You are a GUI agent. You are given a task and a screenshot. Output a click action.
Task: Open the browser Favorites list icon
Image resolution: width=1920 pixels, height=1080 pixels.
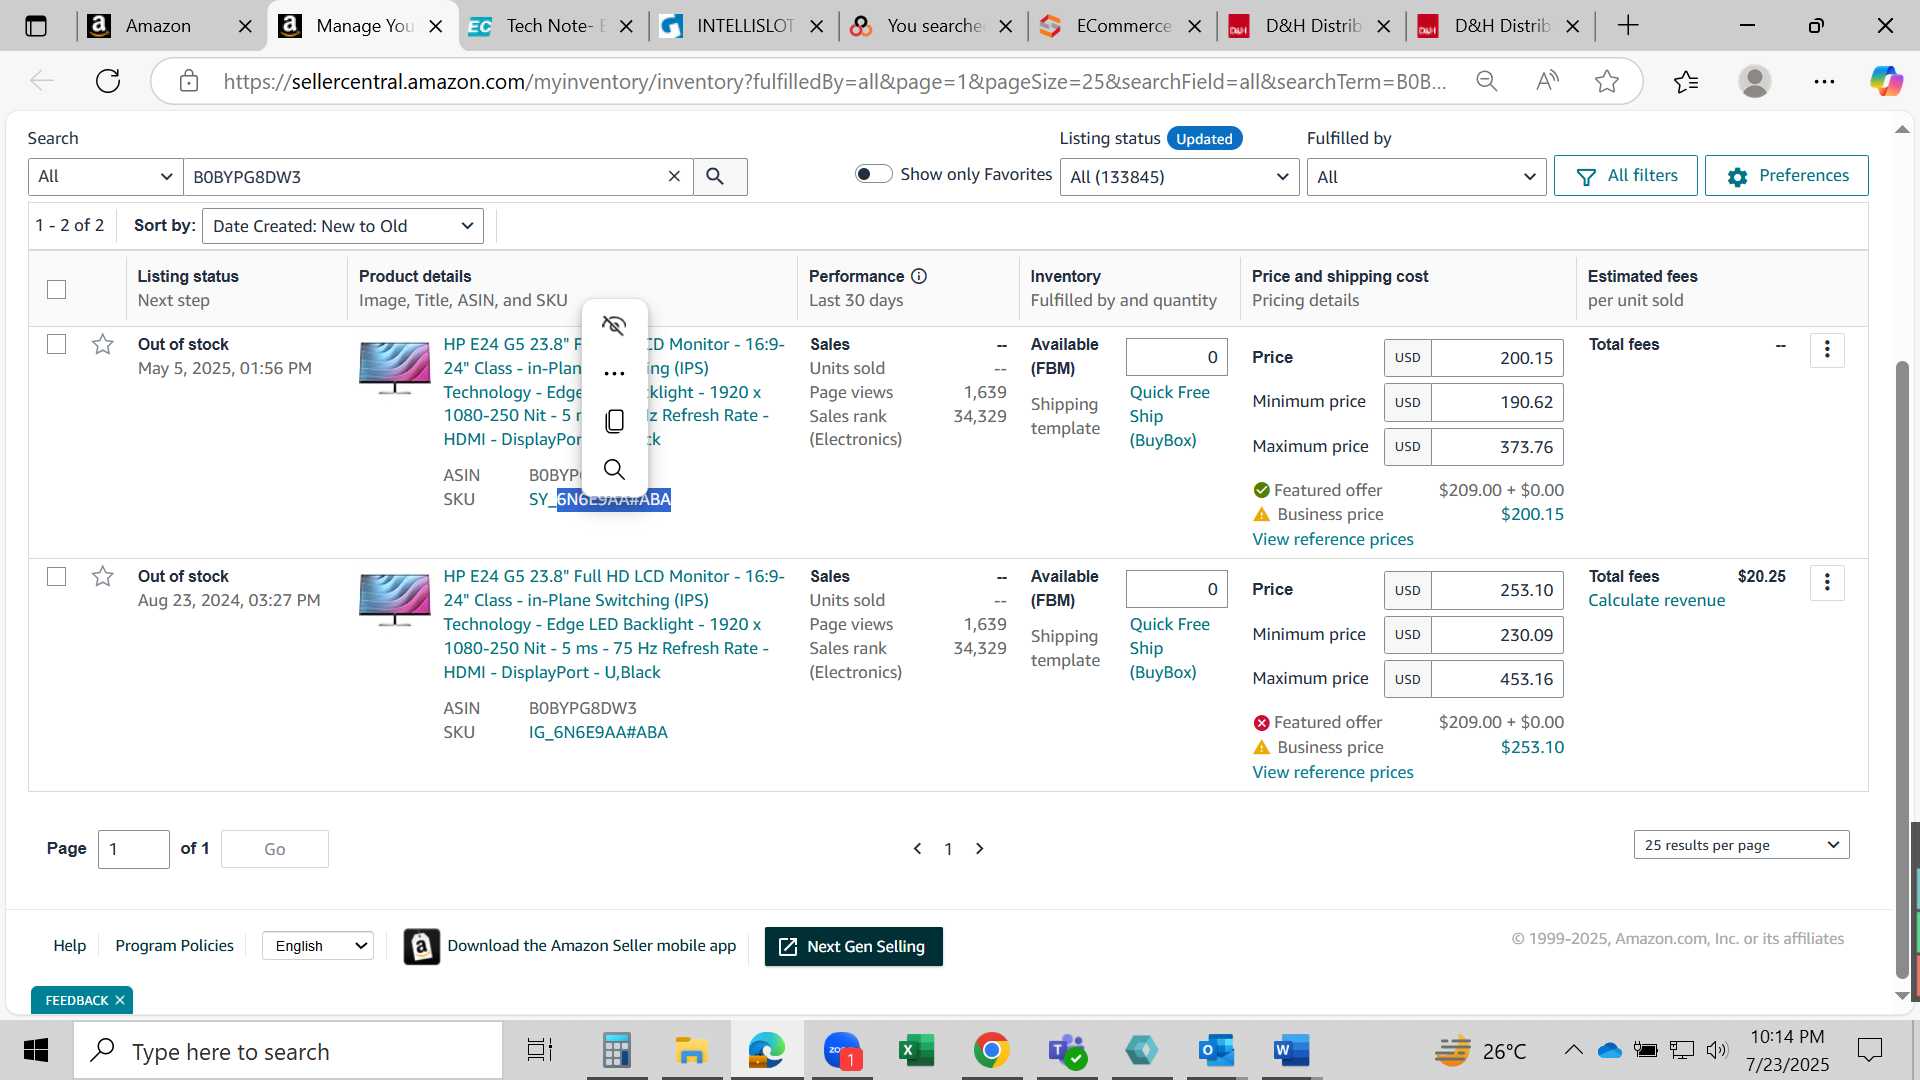pyautogui.click(x=1686, y=81)
